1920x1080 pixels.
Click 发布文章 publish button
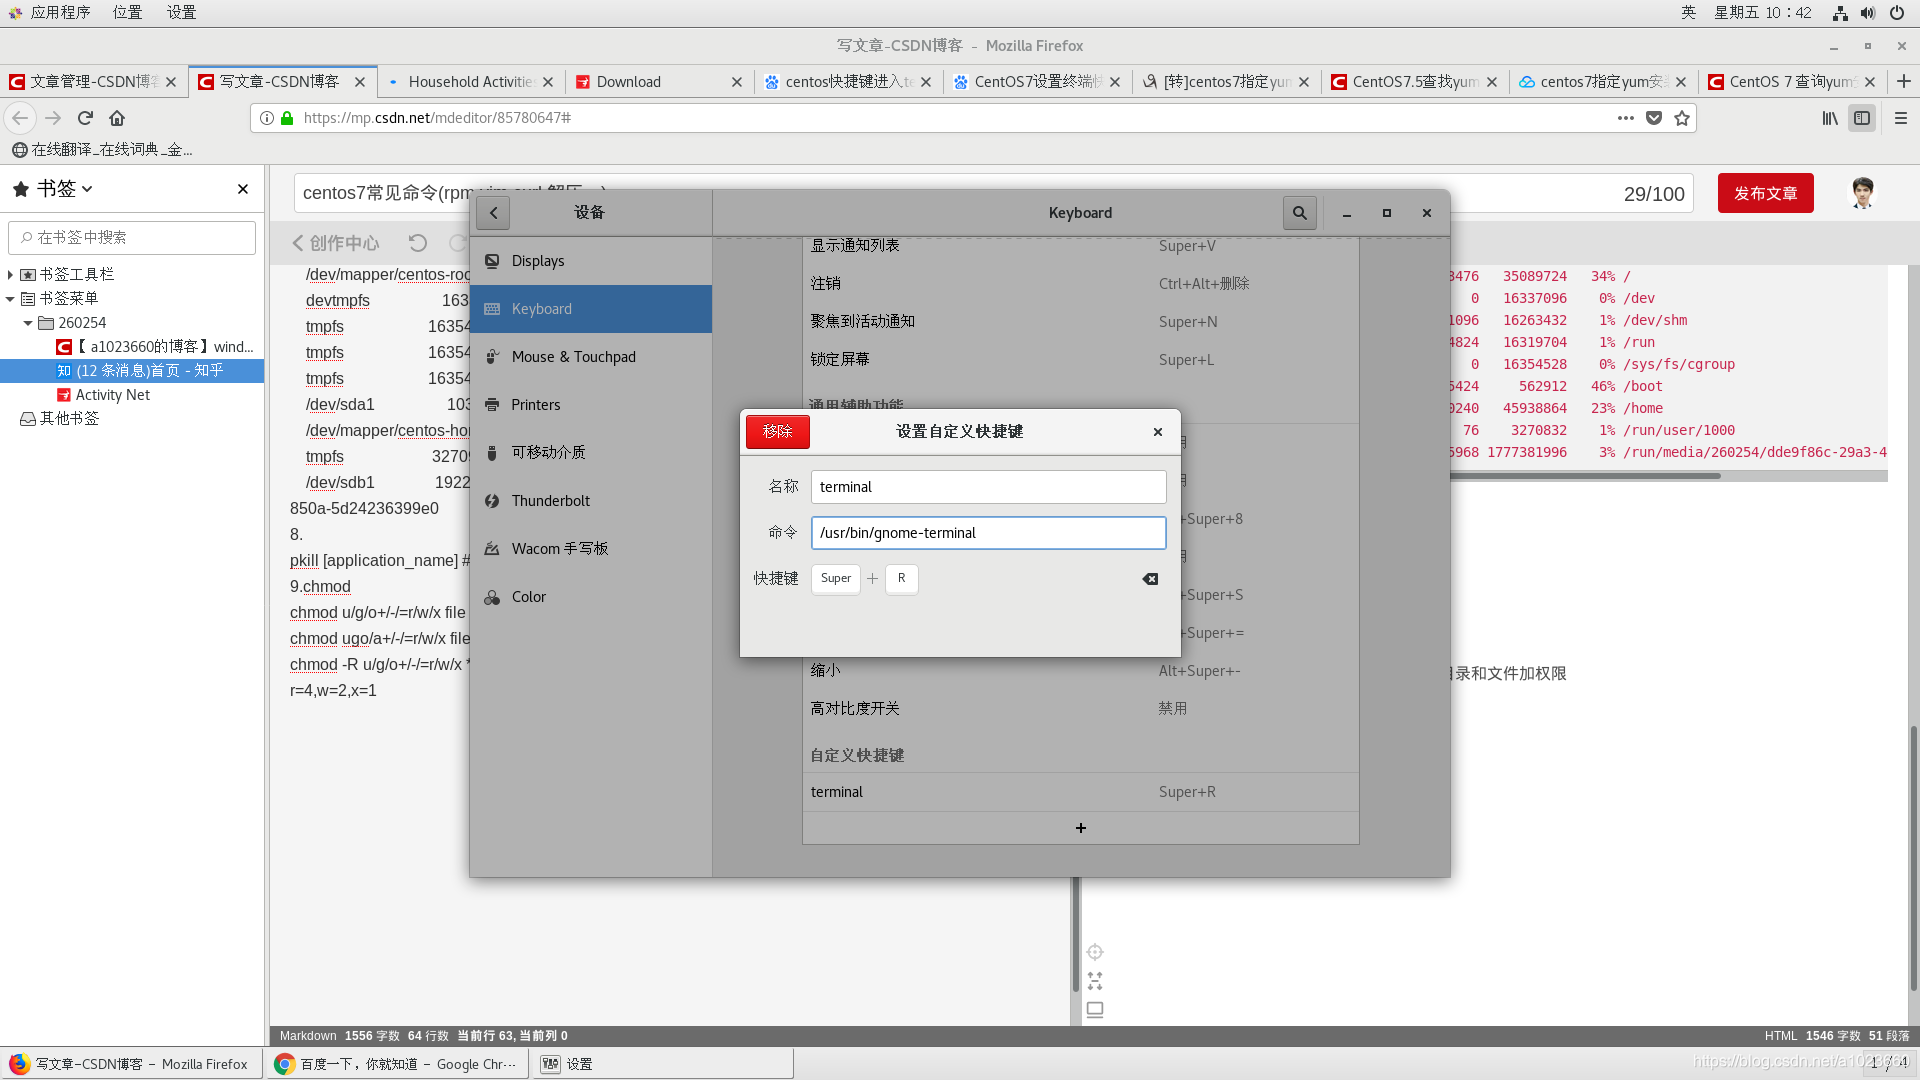[1765, 193]
